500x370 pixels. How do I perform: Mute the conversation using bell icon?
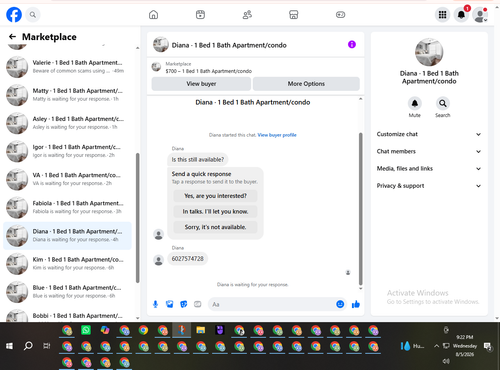tap(415, 103)
